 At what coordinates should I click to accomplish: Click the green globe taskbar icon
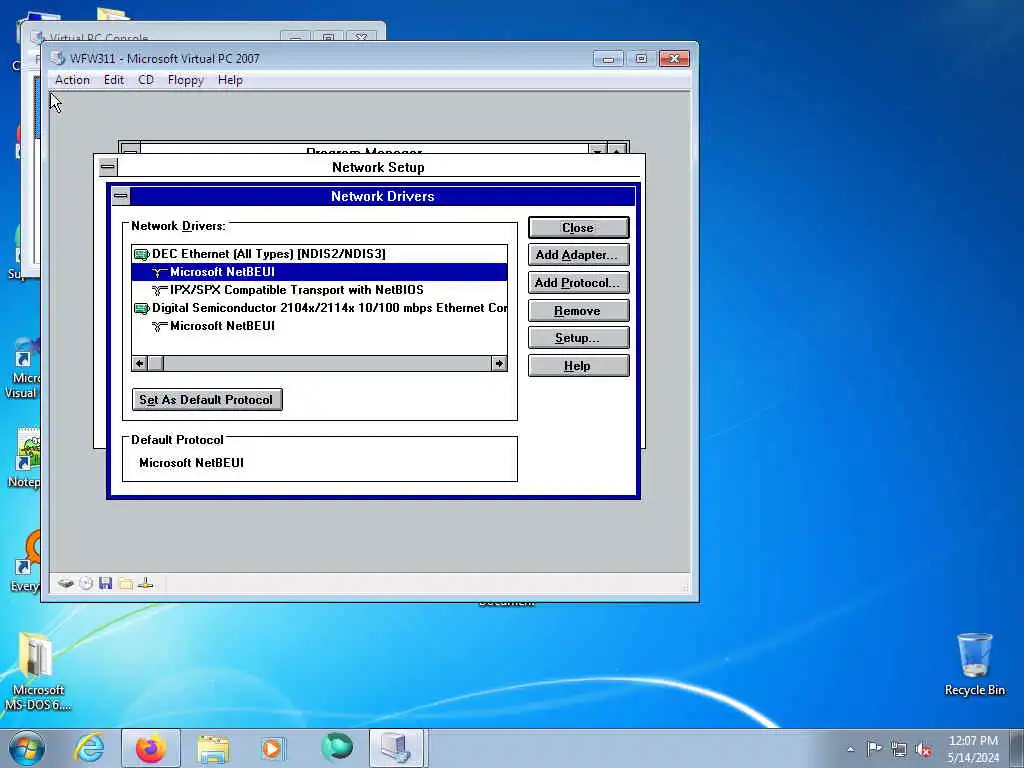[336, 747]
